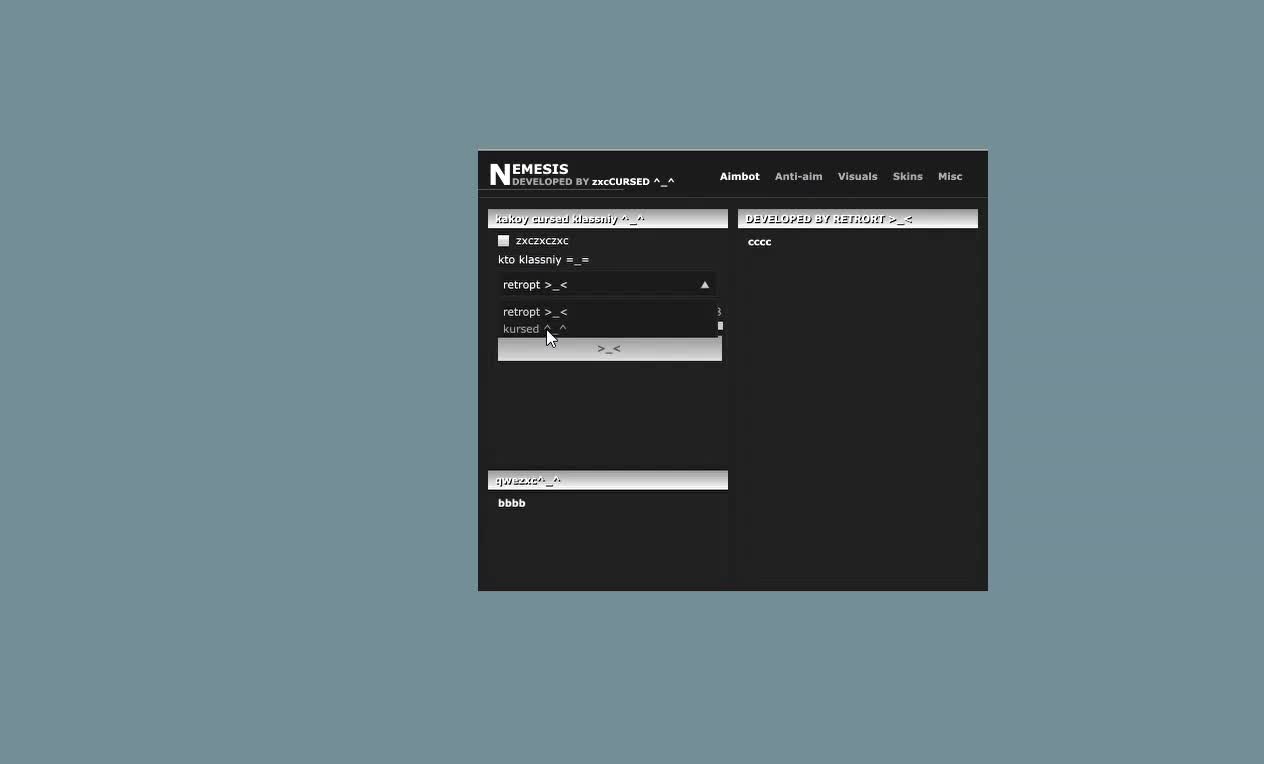Collapse the retropt >_< dropdown with its arrow
Viewport: 1264px width, 764px height.
pyautogui.click(x=705, y=284)
